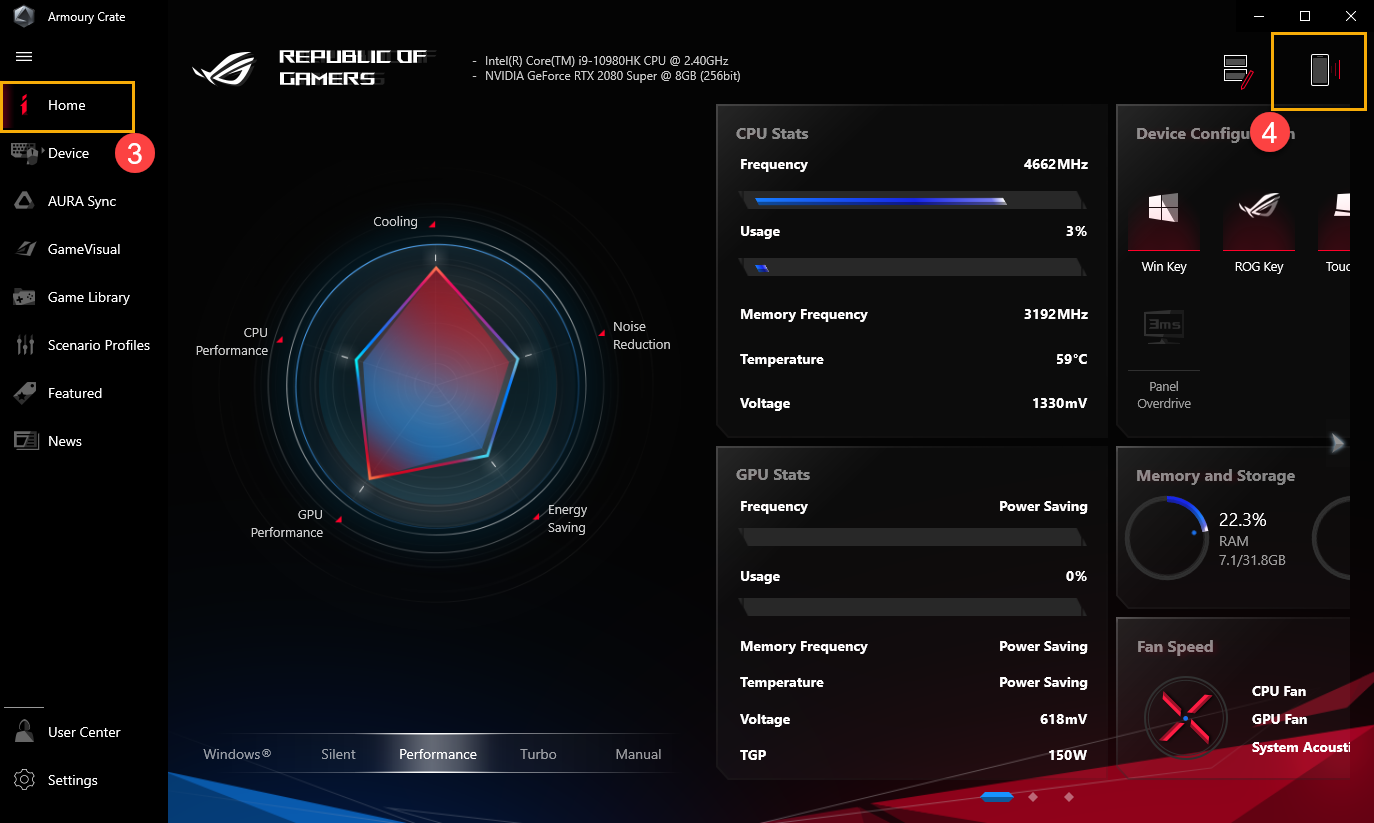
Task: Select the AURA Sync triangle icon
Action: point(24,201)
